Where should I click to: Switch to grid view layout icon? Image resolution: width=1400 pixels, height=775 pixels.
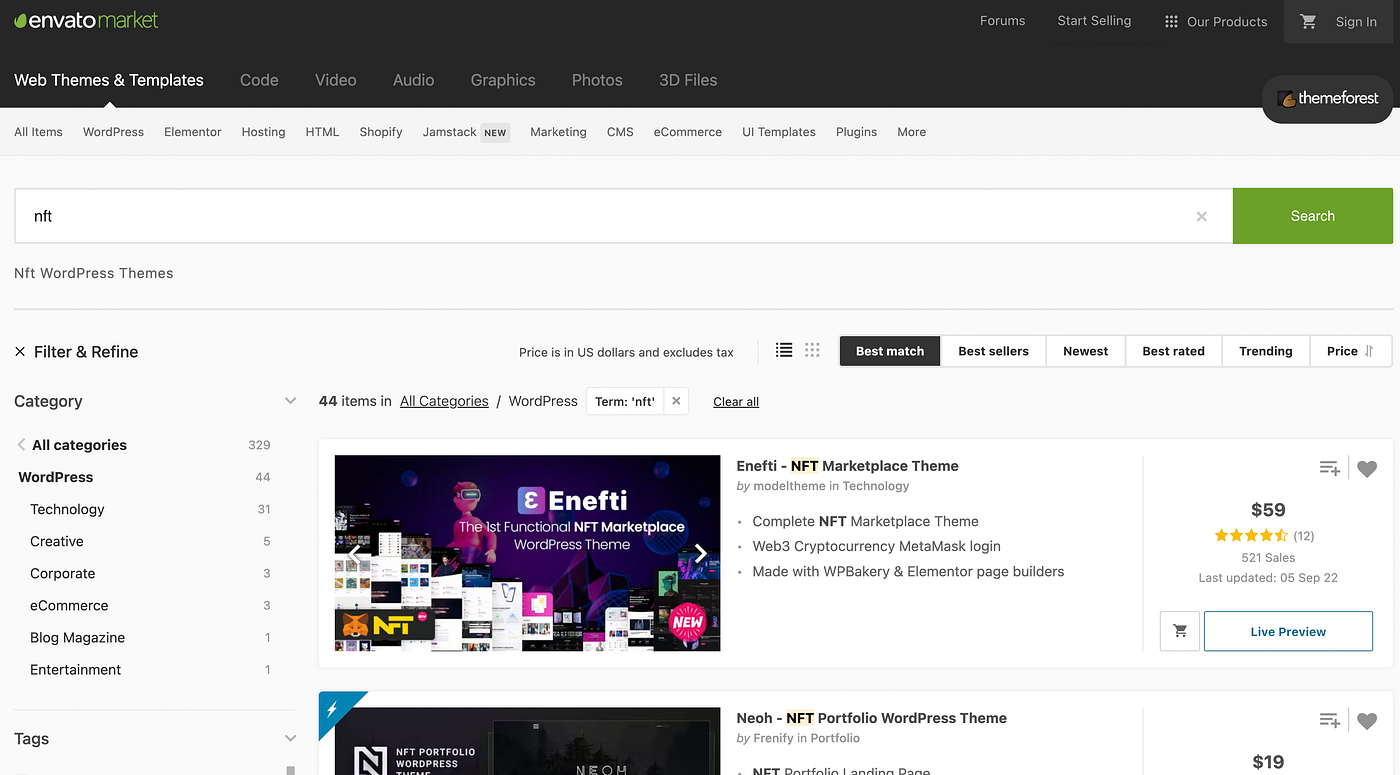click(x=812, y=350)
